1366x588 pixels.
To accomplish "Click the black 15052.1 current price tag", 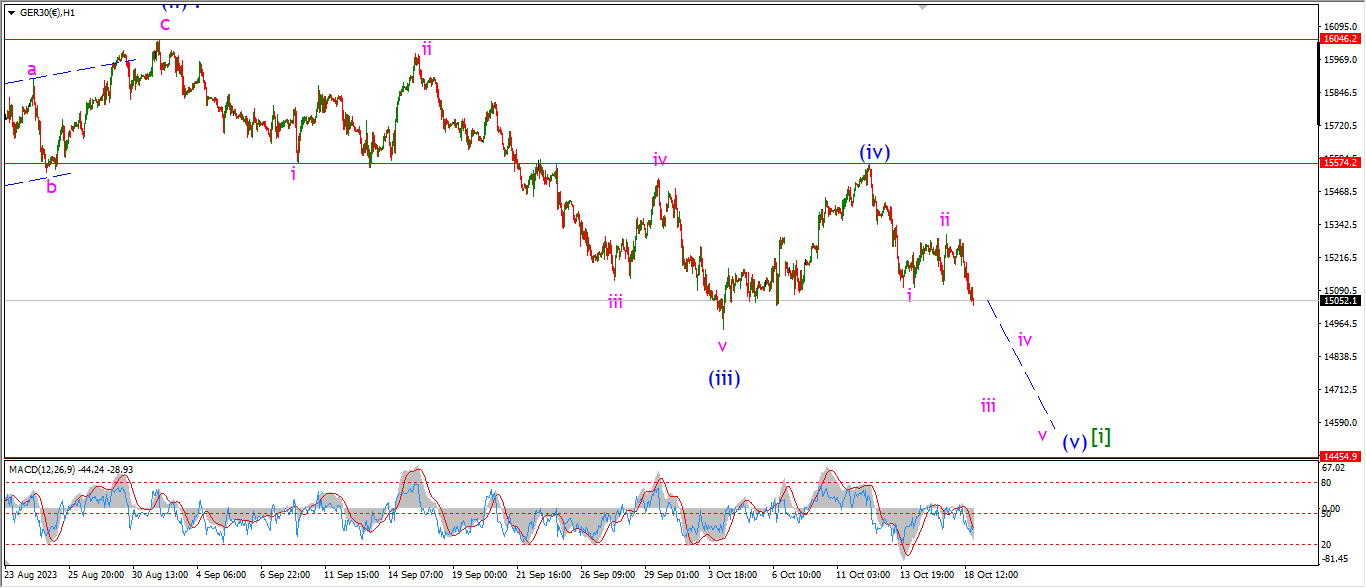I will point(1340,300).
